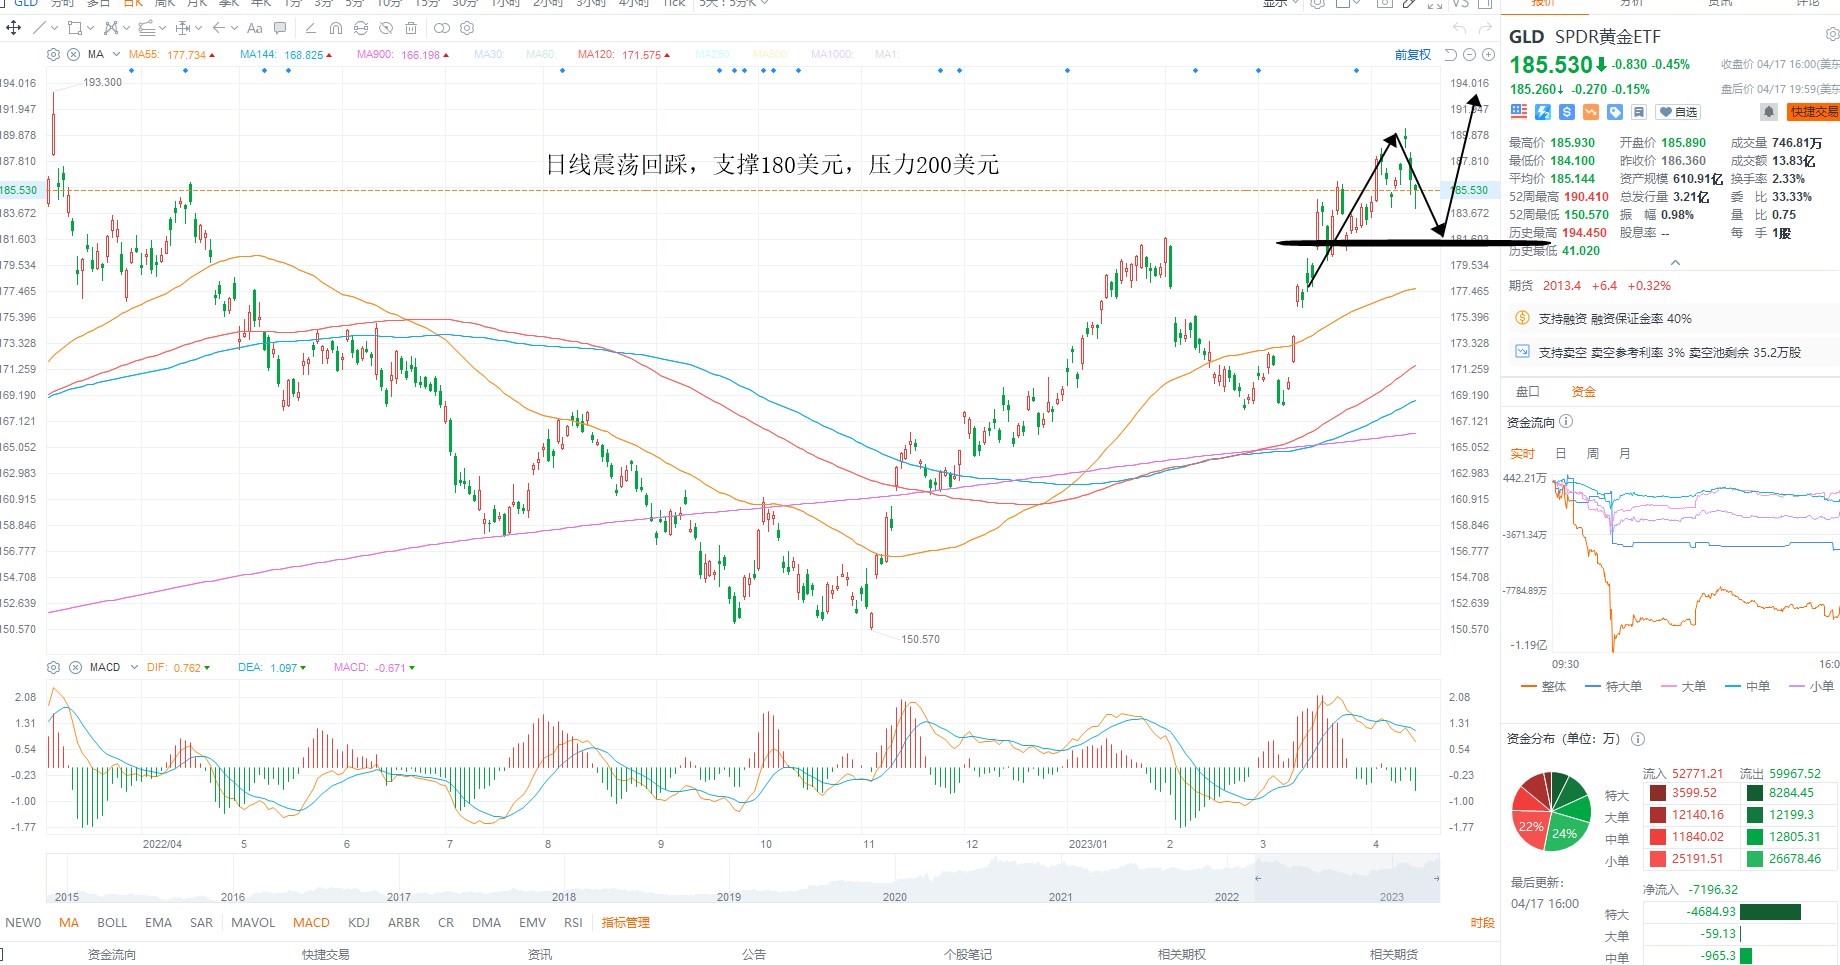Click timeline navigator overview strip
The height and width of the screenshot is (965, 1840).
tap(743, 879)
